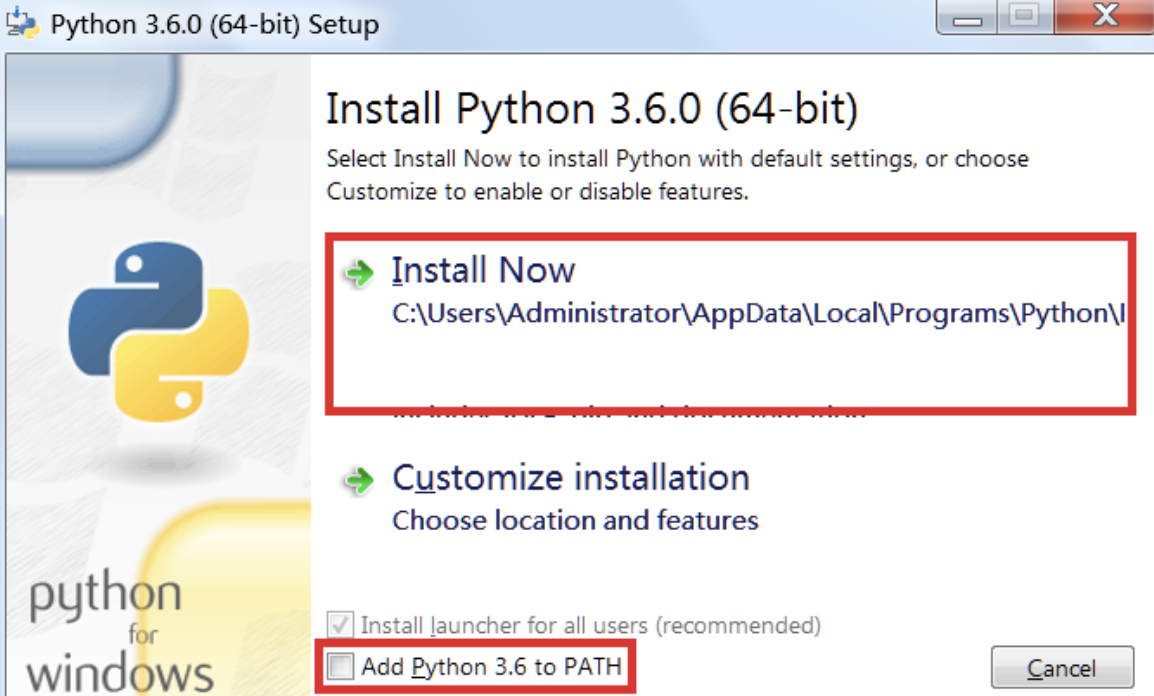Close the Python 3.6.0 Setup window

[1102, 17]
